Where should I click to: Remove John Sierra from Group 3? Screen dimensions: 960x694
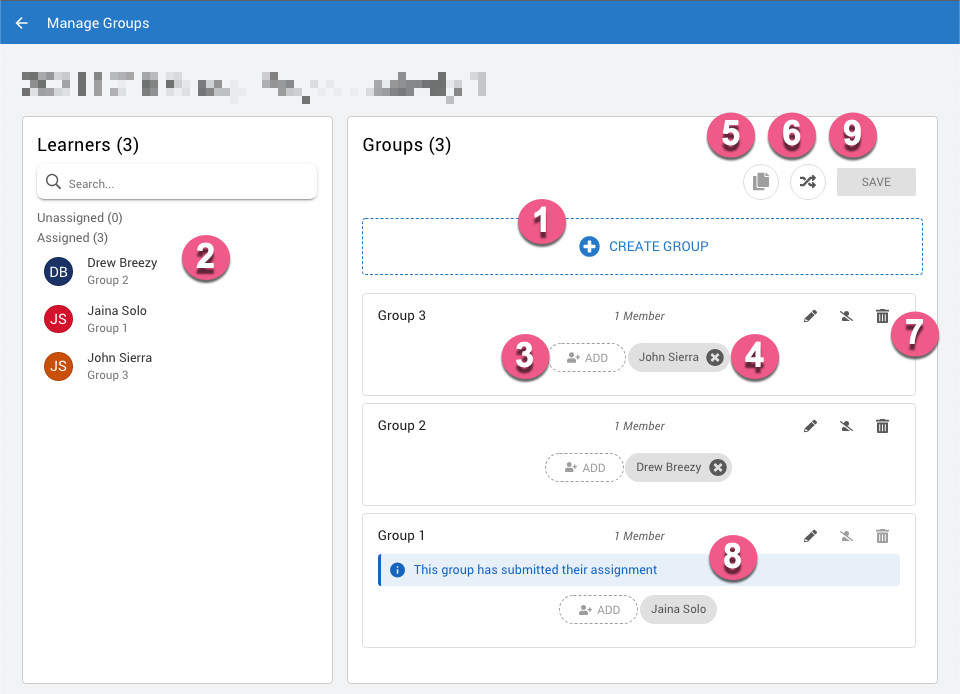[714, 357]
